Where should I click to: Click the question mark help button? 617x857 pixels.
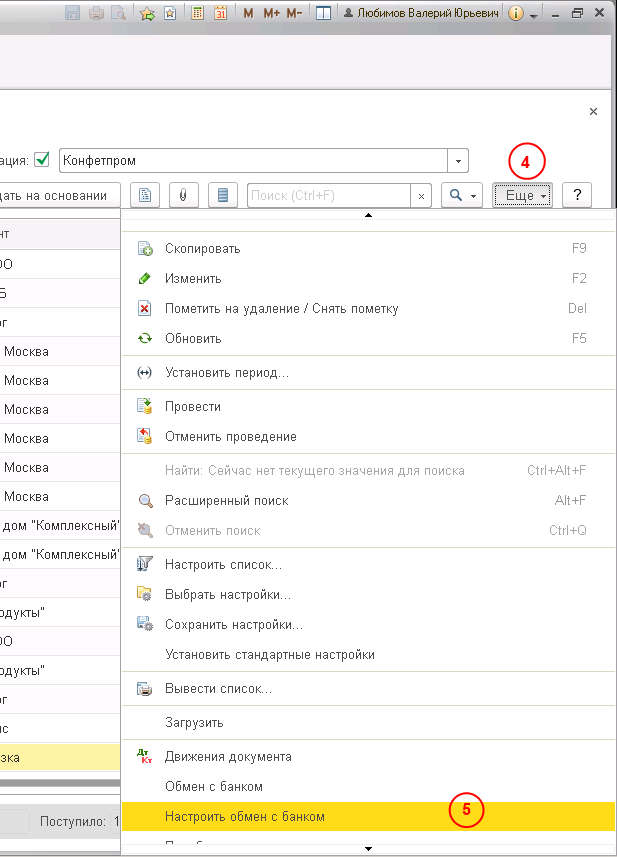click(577, 196)
